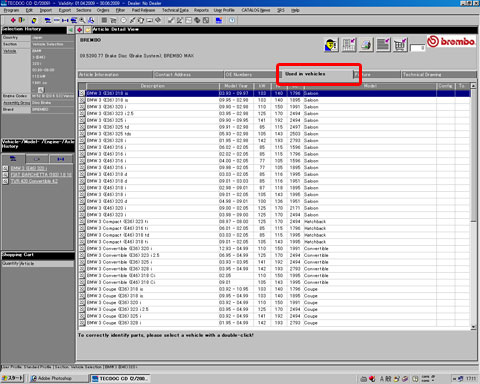Click the printer icon in article header
The image size is (480, 384).
click(x=366, y=45)
